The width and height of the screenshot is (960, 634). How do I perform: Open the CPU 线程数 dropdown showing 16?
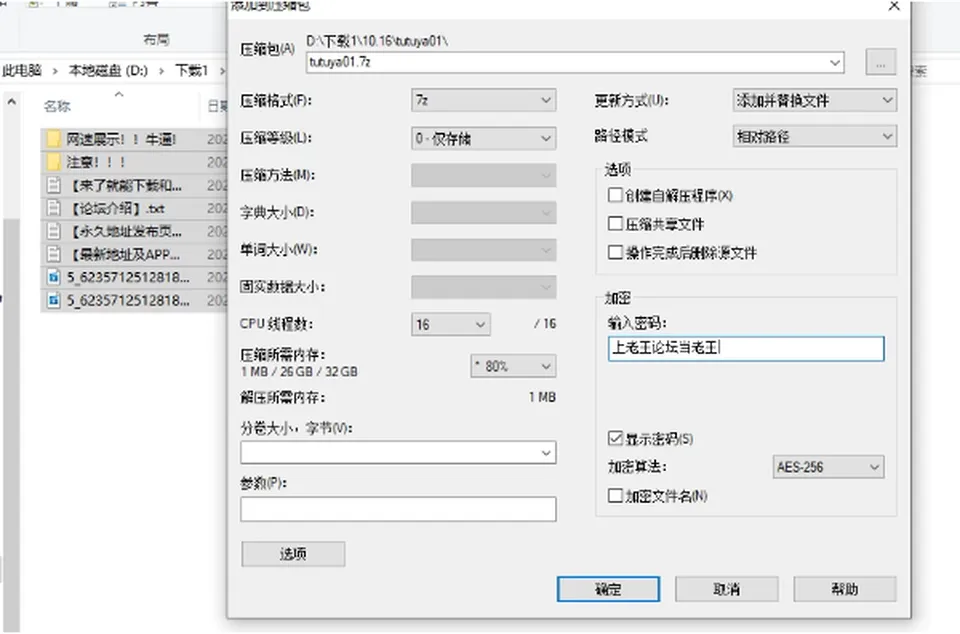pyautogui.click(x=451, y=324)
